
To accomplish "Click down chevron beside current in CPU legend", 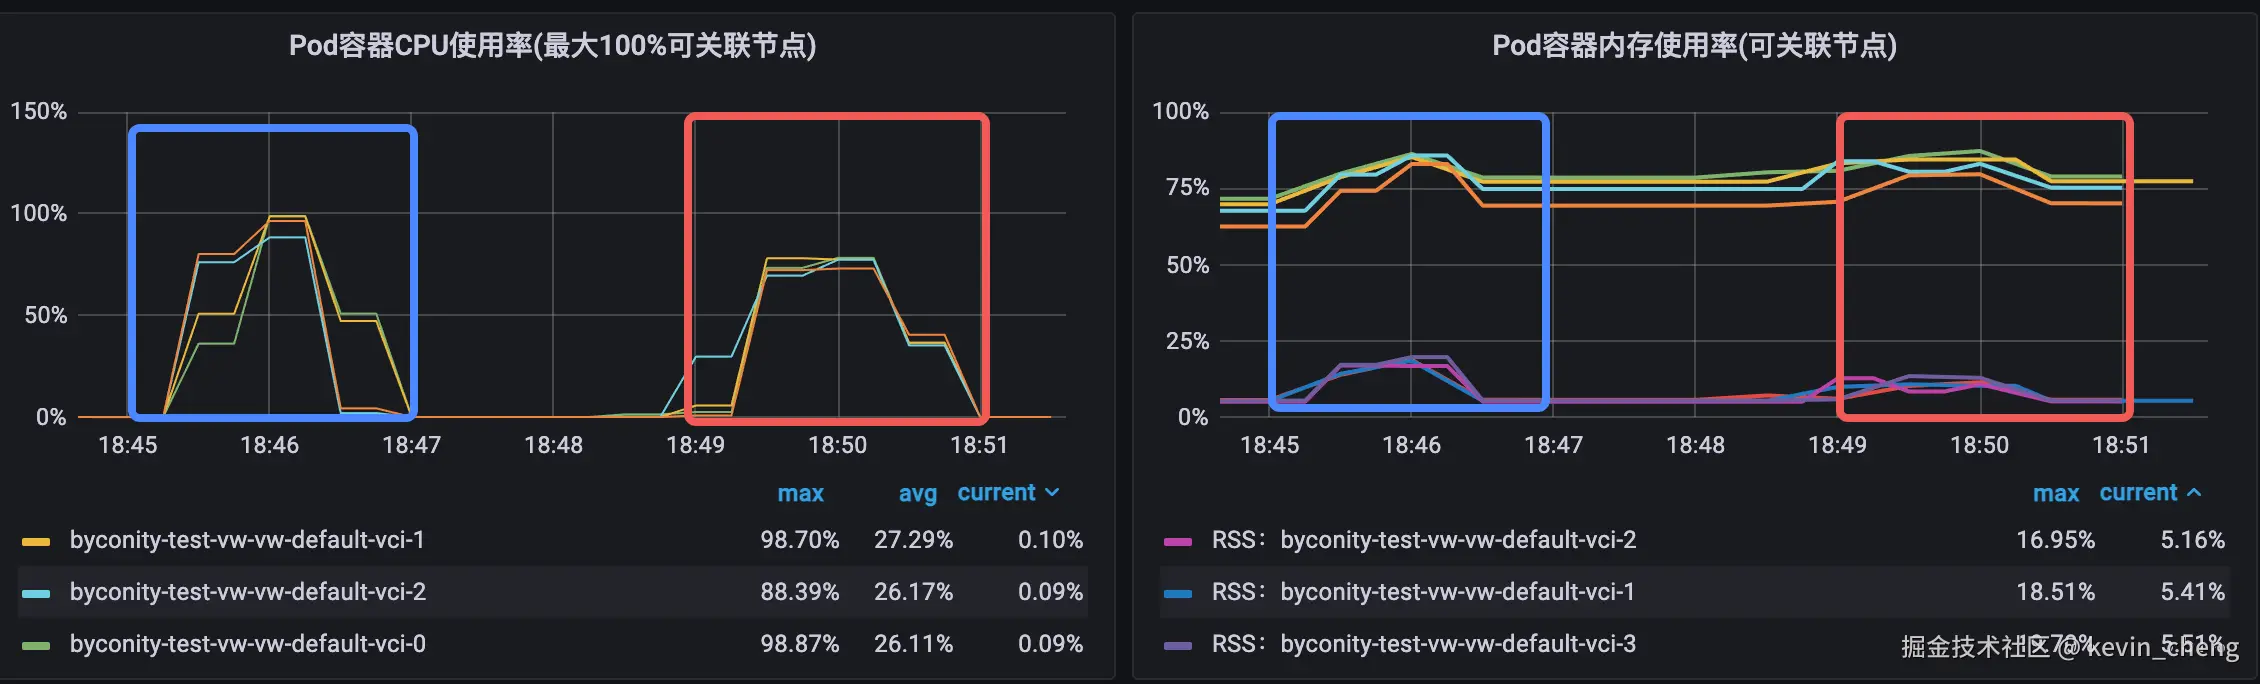I will click(x=1052, y=493).
